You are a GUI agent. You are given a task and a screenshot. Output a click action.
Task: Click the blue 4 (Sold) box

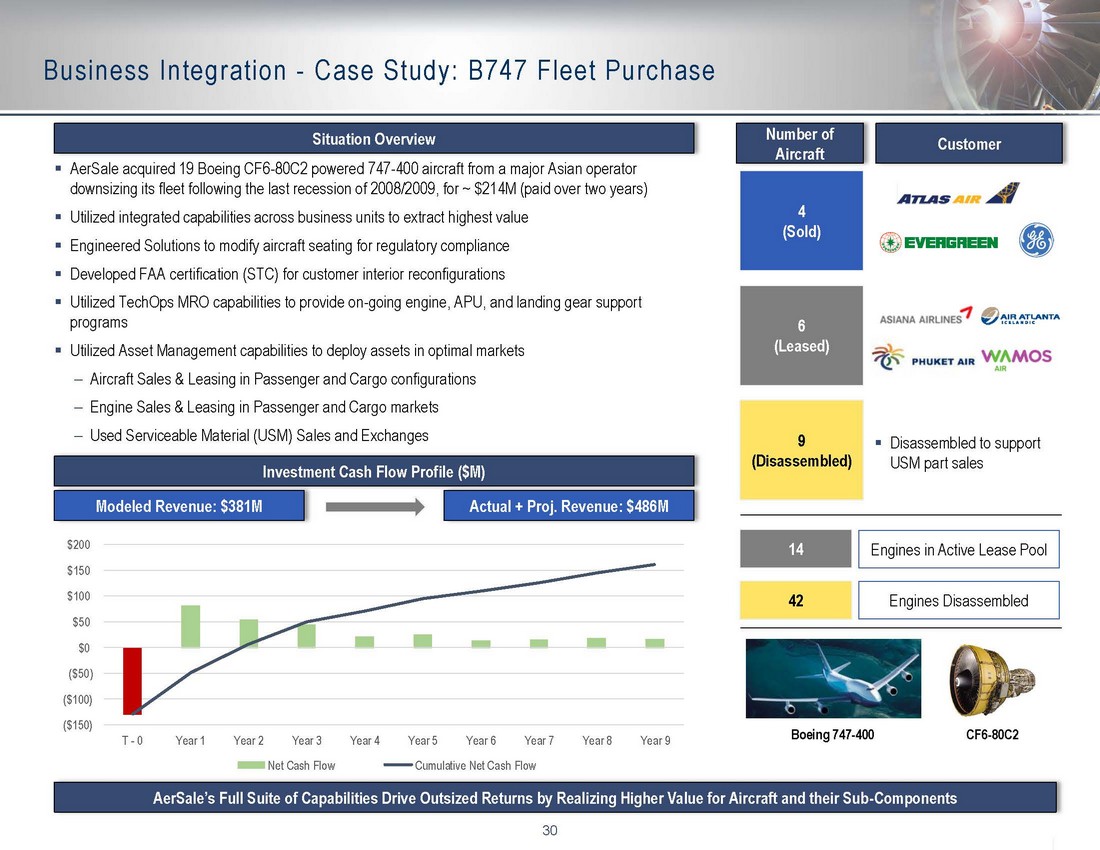pos(801,220)
